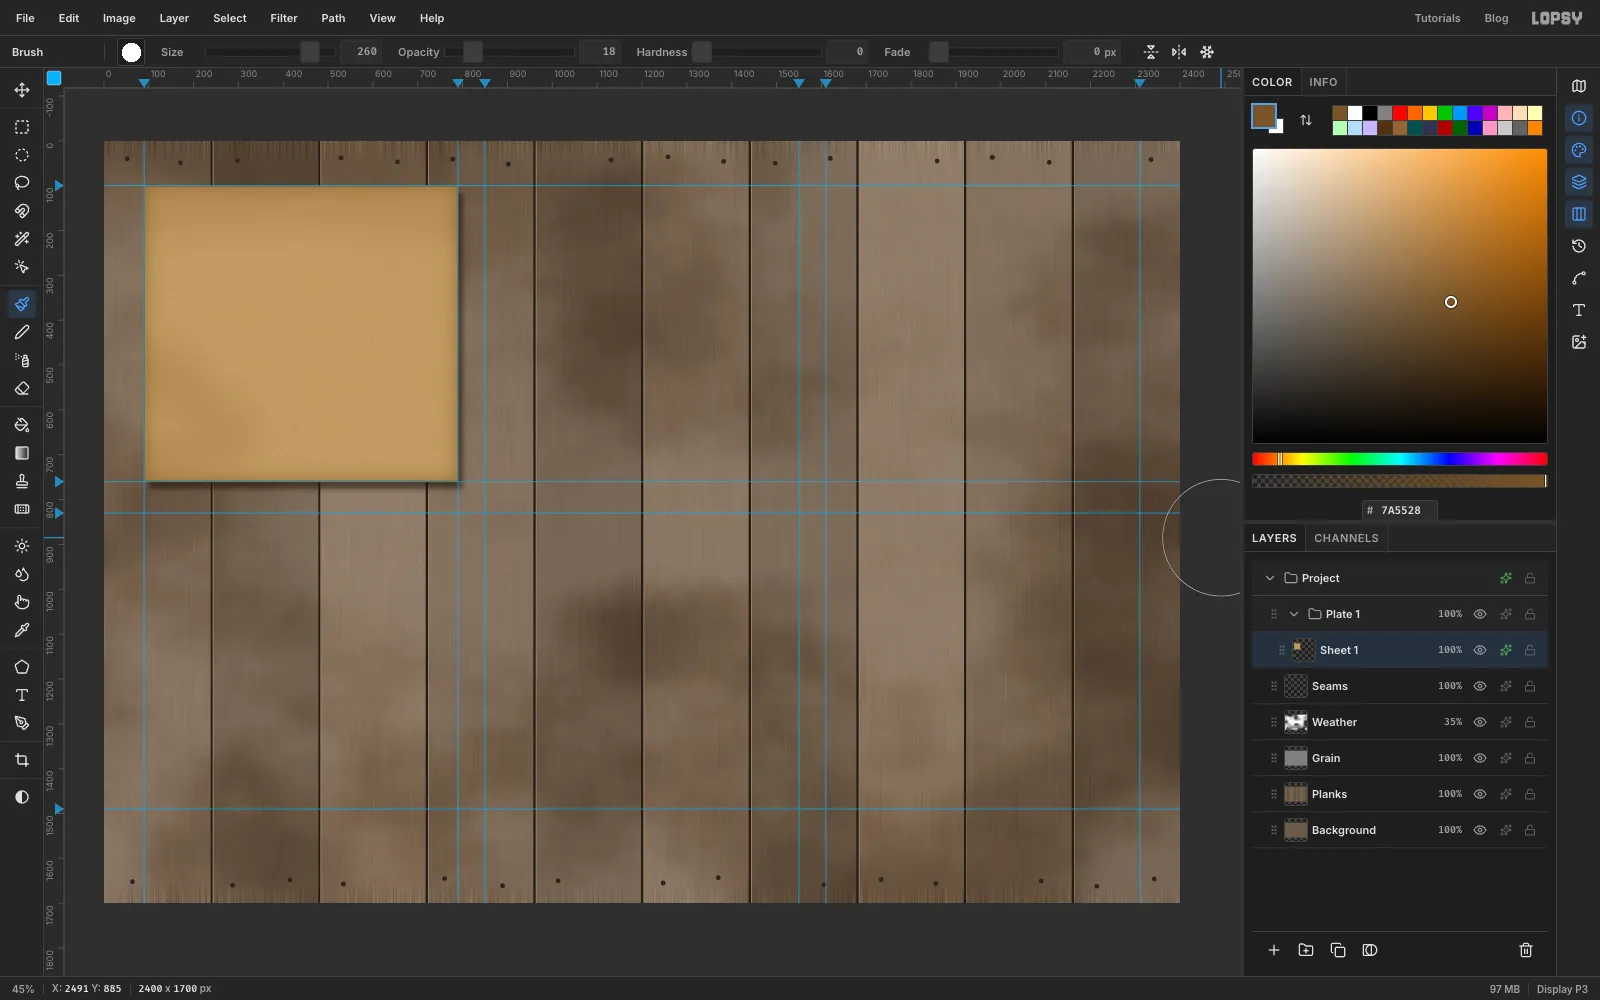Screen dimensions: 1600x1000
Task: Hide the Planks layer
Action: click(1480, 794)
